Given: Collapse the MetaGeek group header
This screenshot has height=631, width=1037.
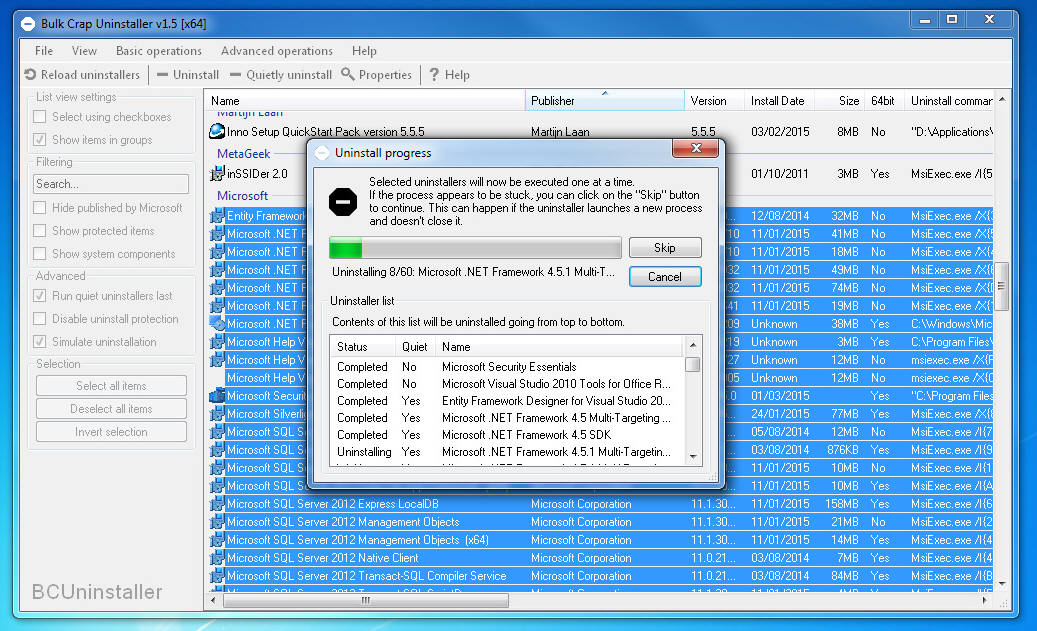Looking at the screenshot, I should (243, 154).
